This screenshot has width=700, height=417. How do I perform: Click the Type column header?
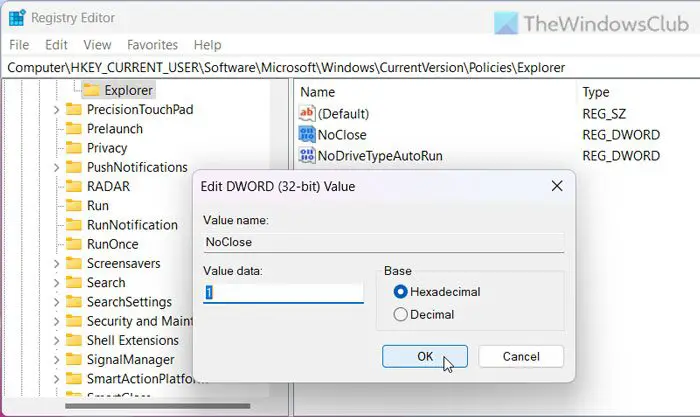click(596, 92)
